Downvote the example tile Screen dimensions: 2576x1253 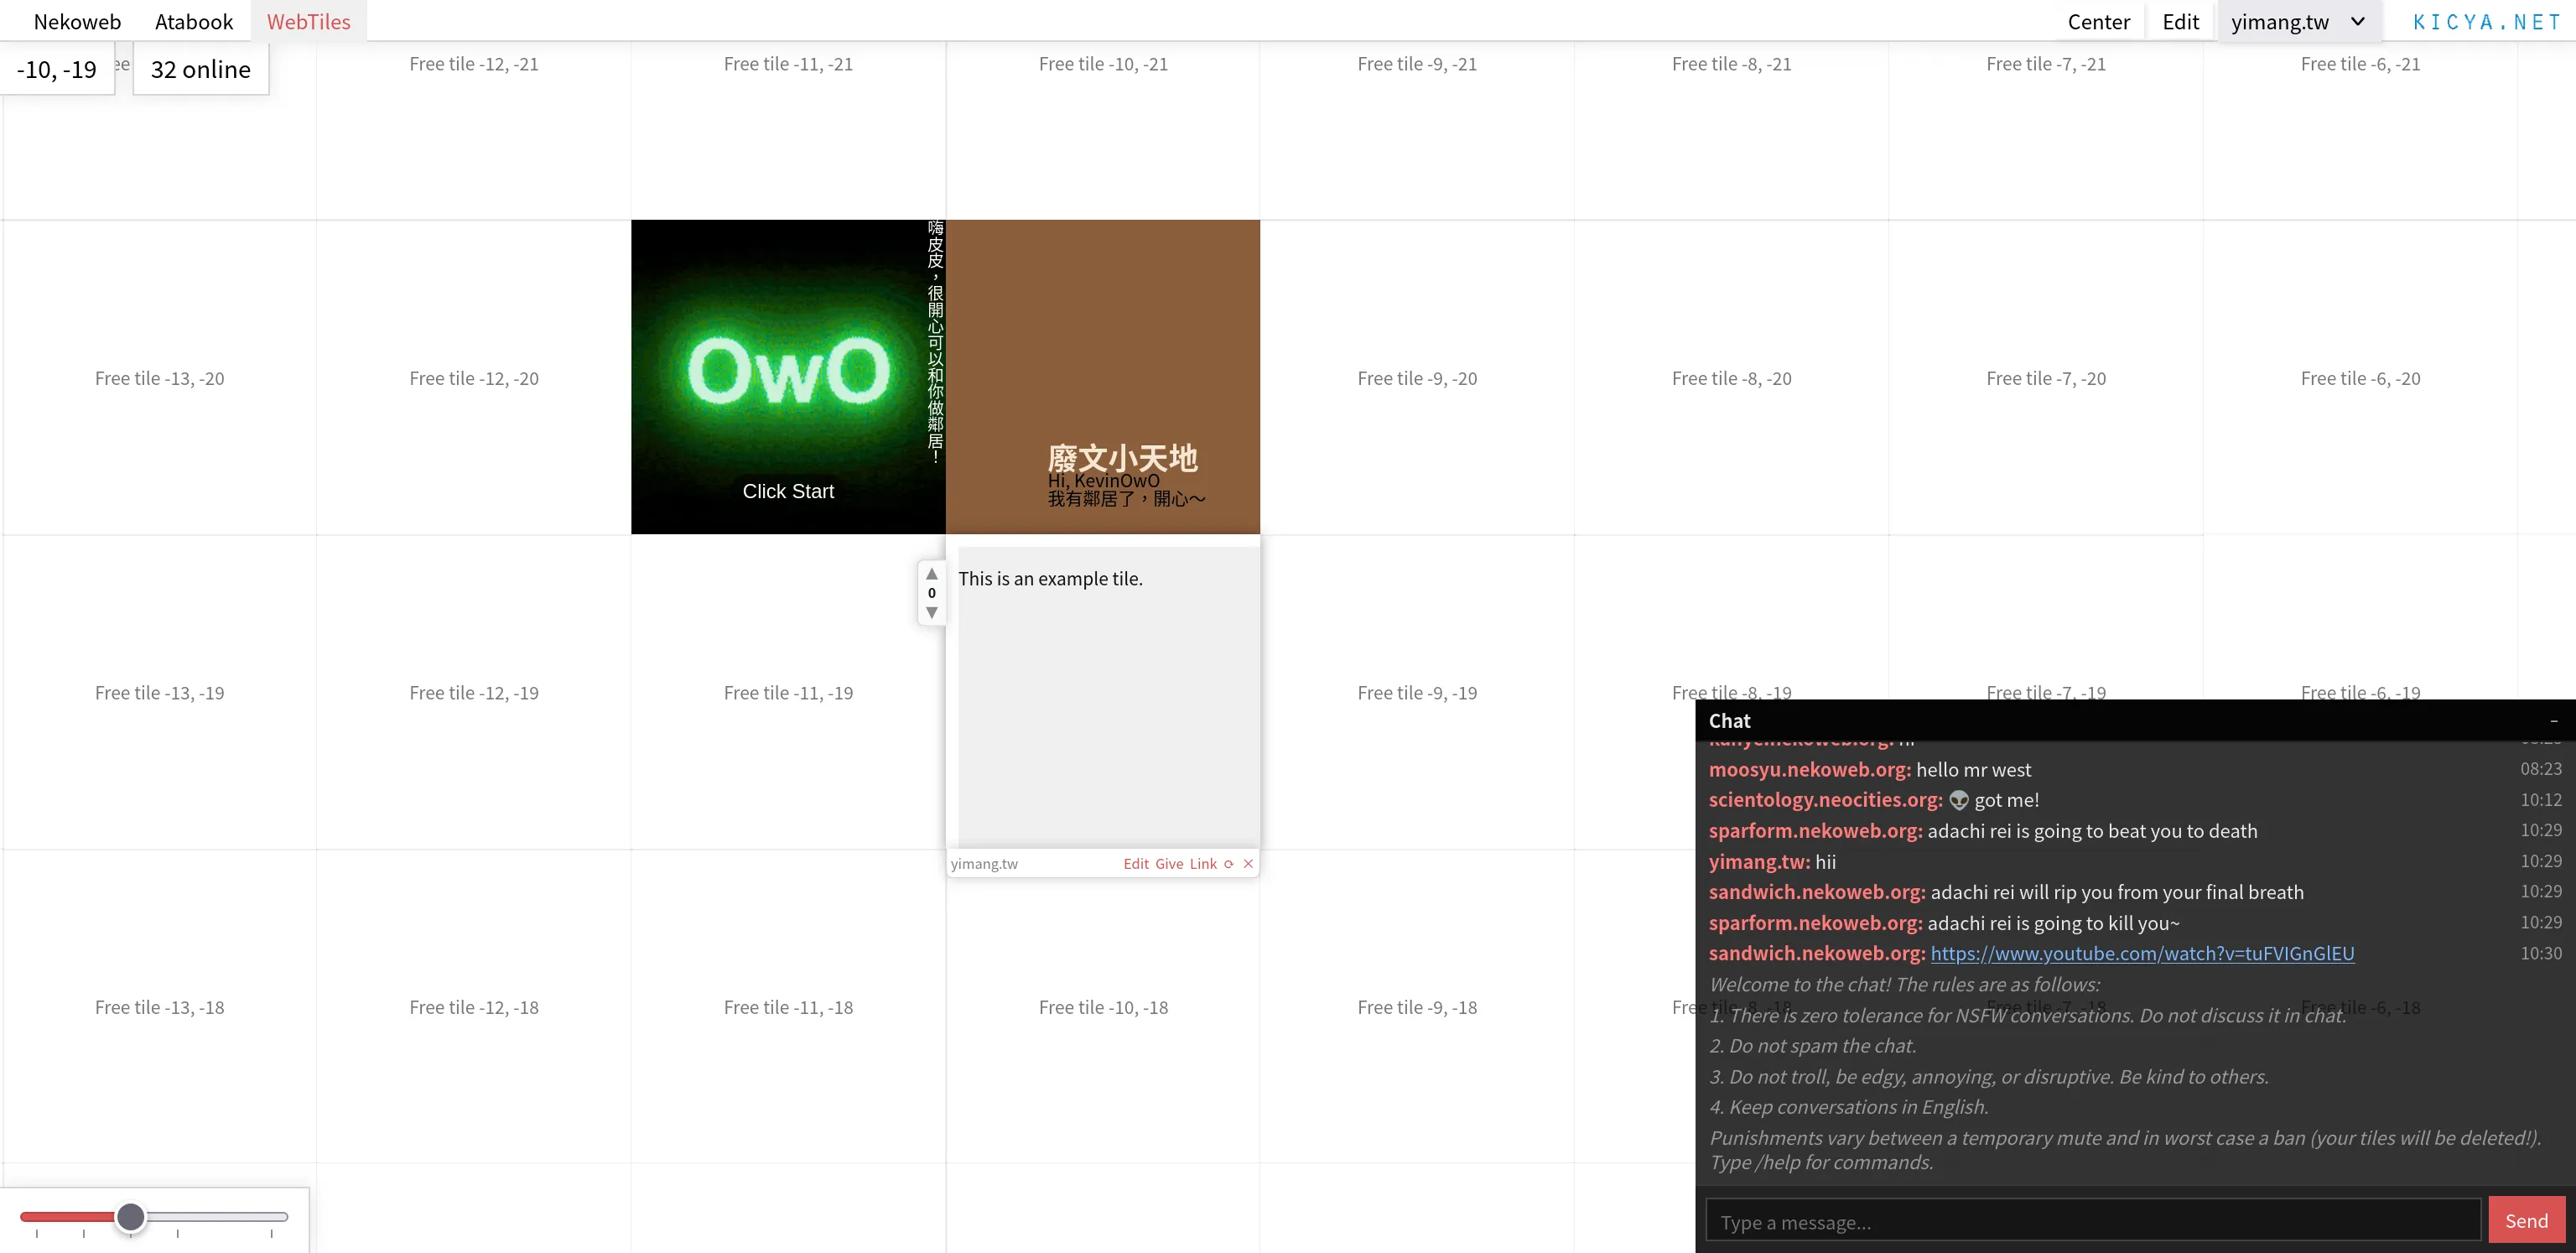931,612
